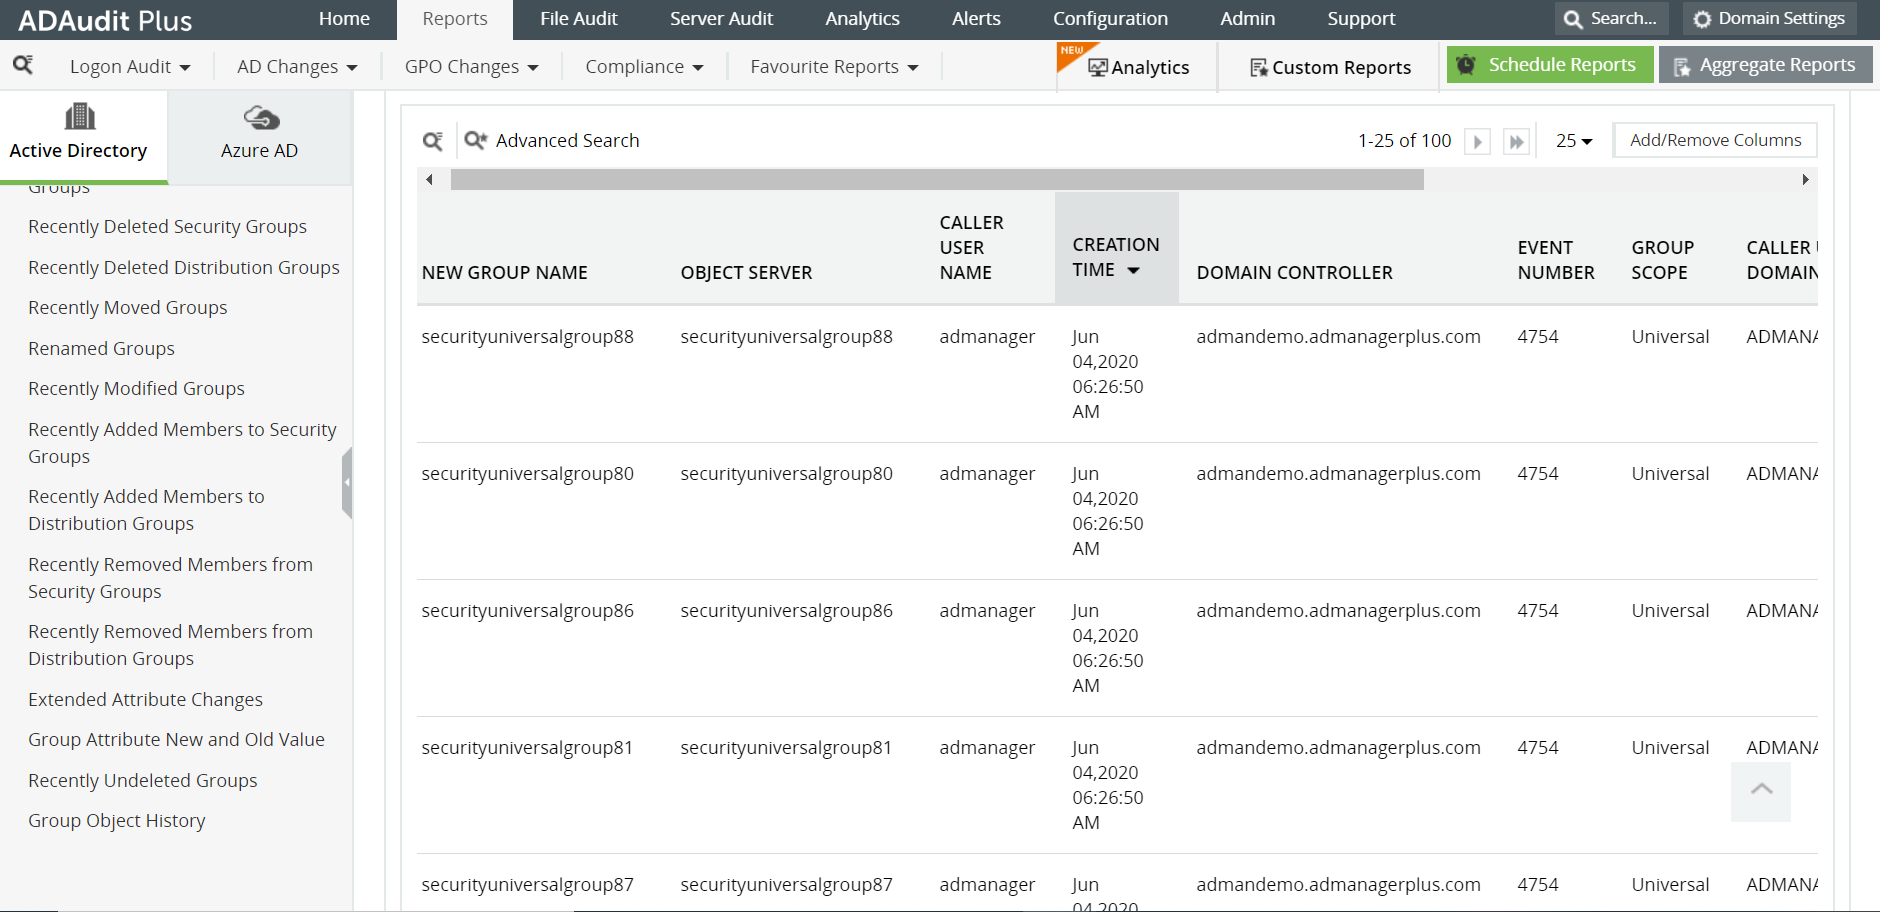Jump to last page of results
1880x912 pixels.
[1516, 141]
